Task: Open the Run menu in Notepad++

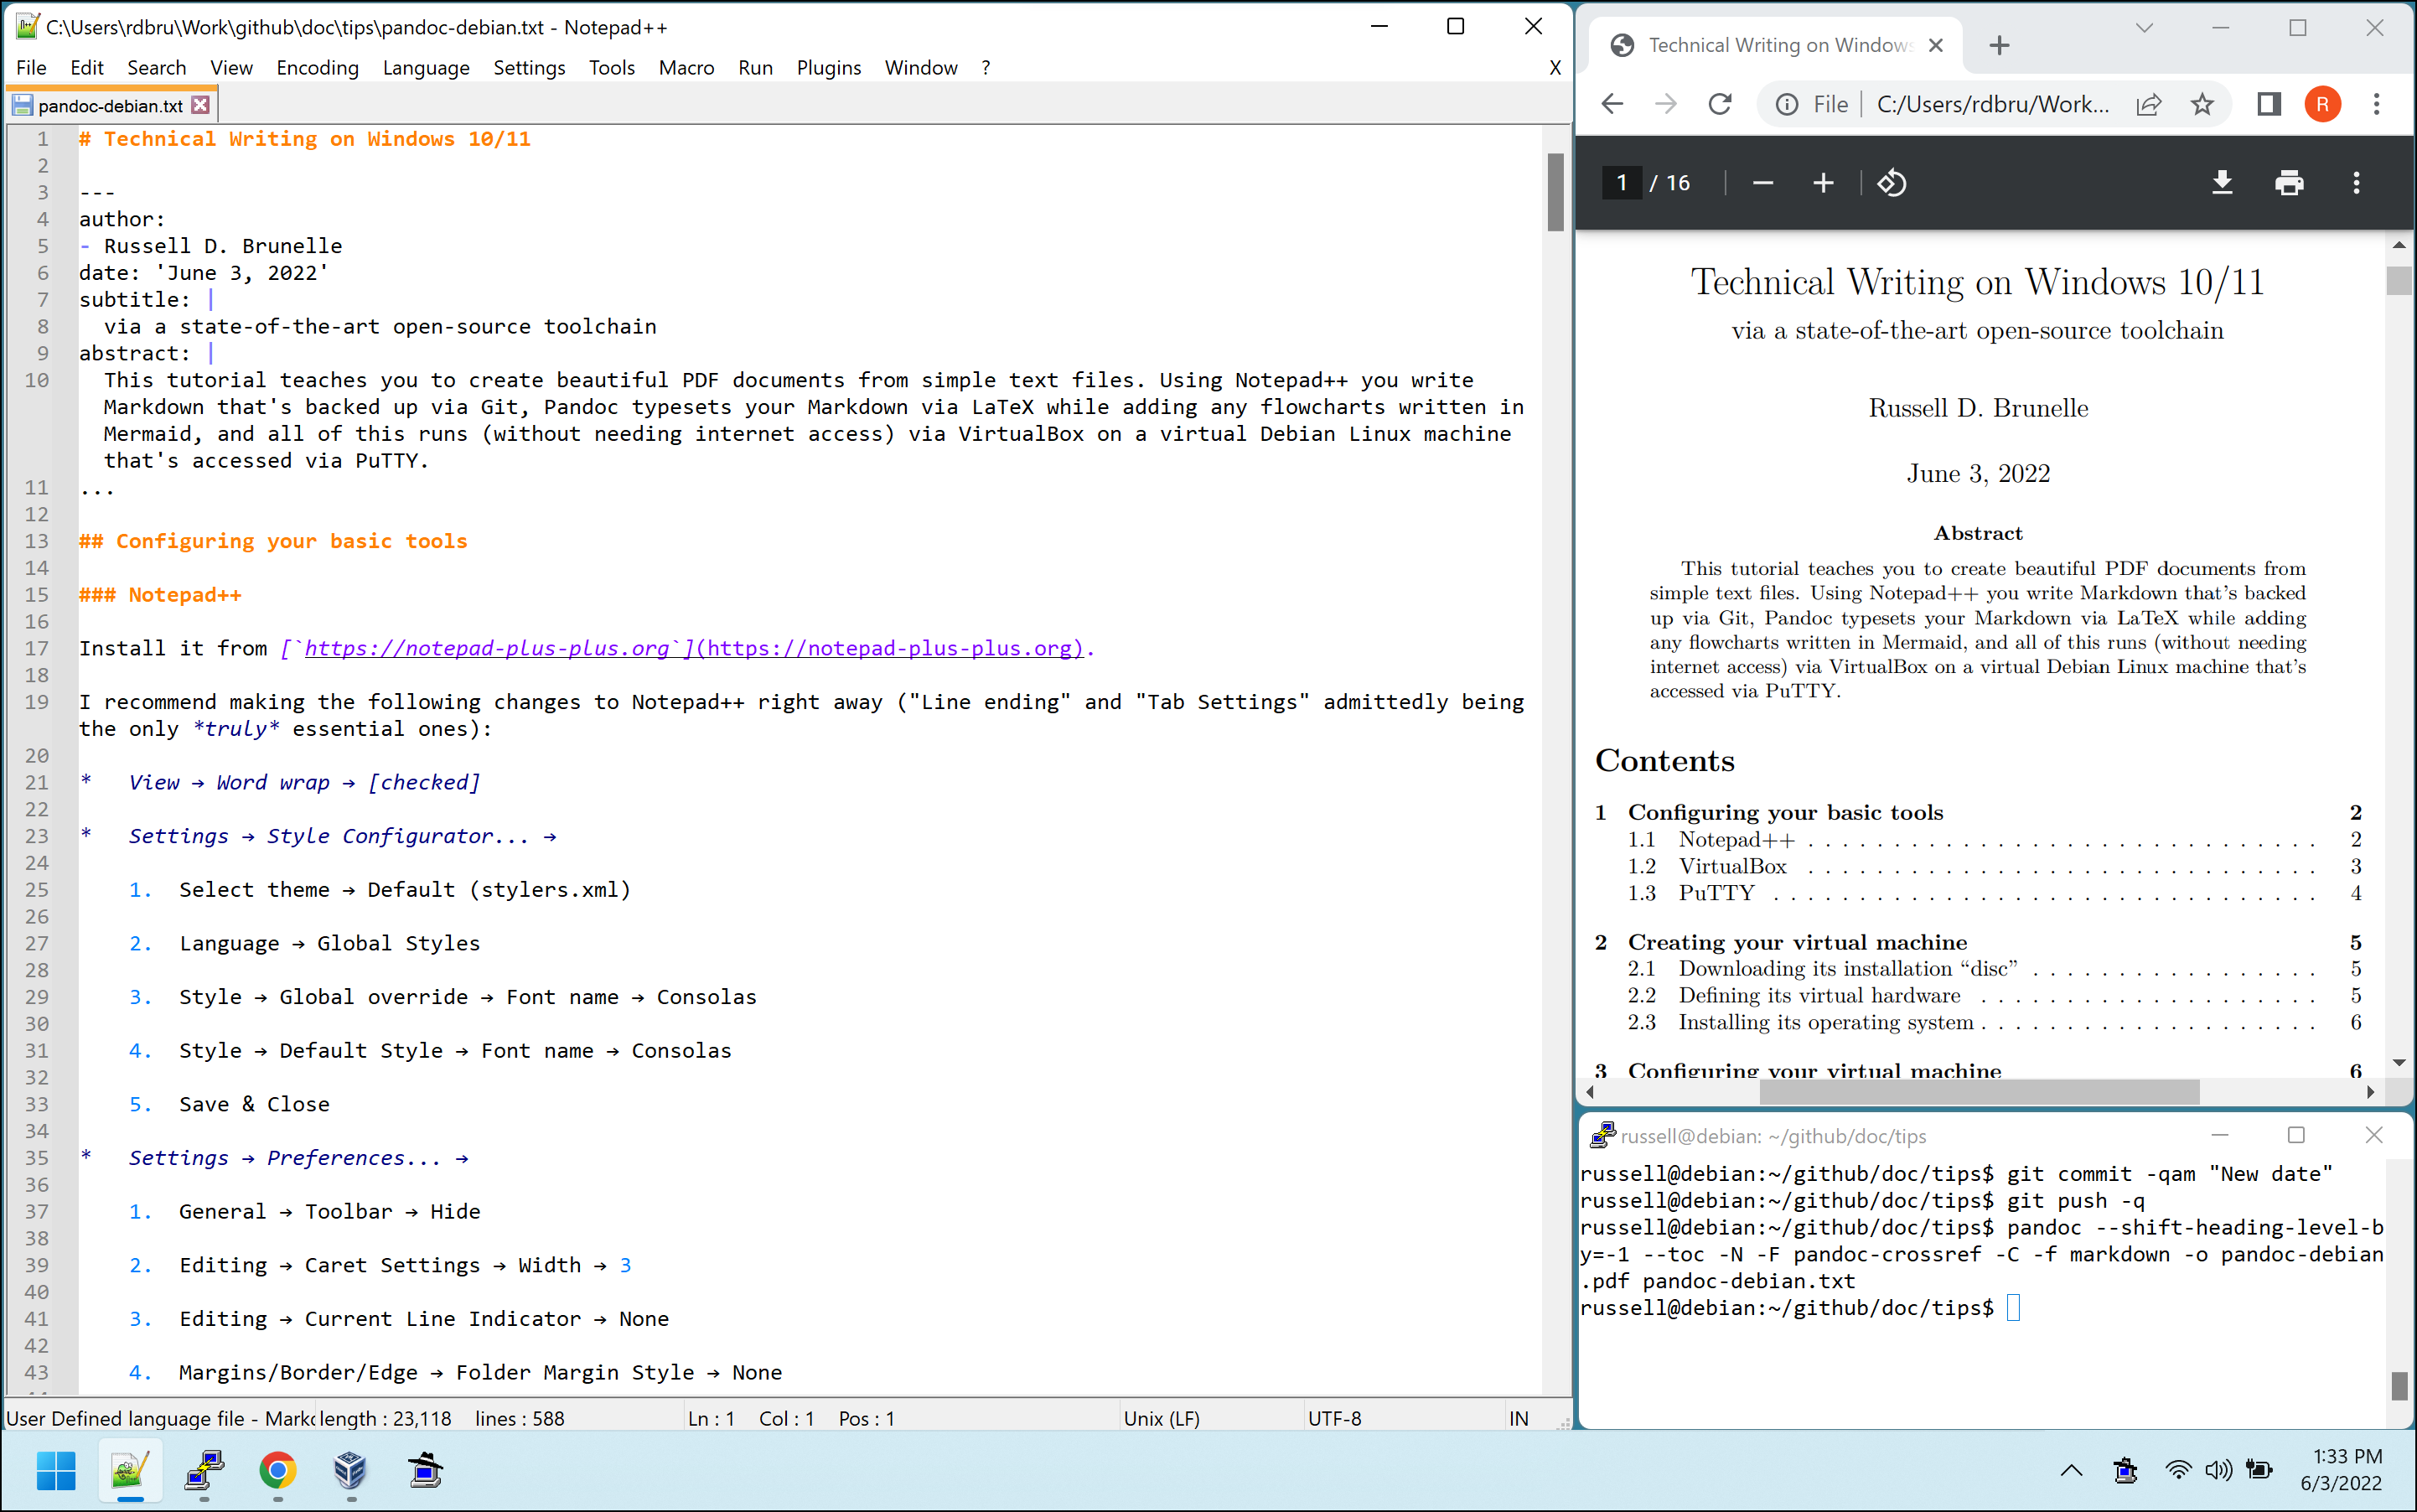Action: click(x=755, y=67)
